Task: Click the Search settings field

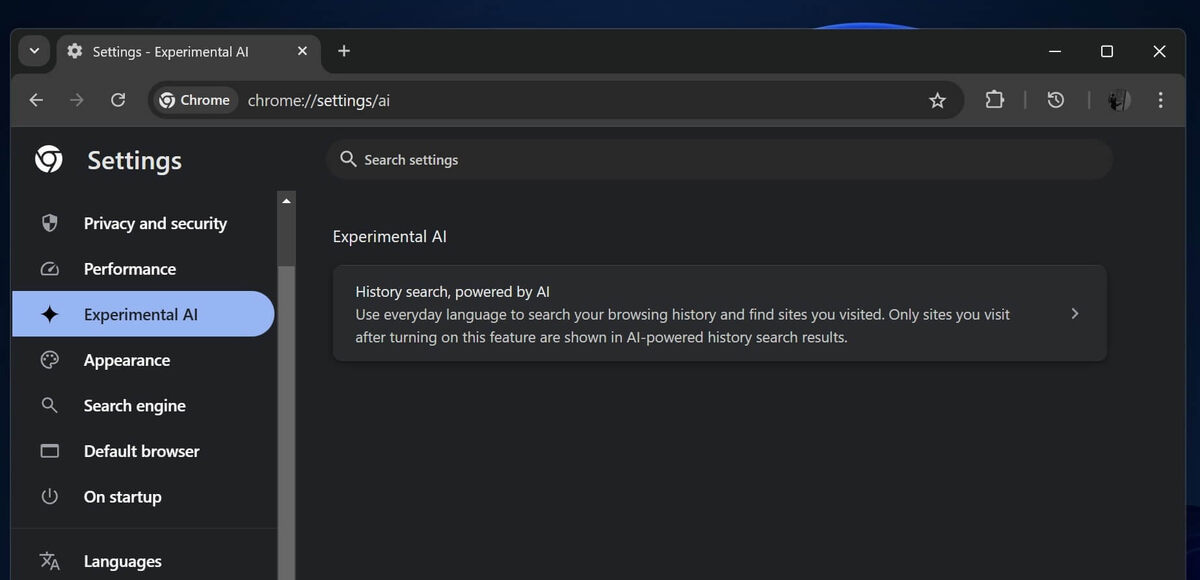Action: (720, 160)
